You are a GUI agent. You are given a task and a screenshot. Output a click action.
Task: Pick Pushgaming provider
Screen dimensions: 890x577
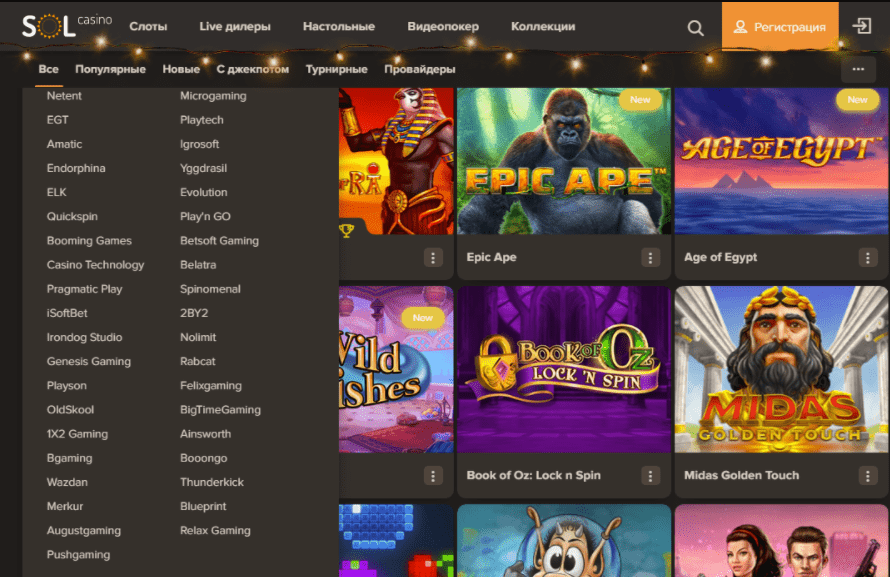78,555
